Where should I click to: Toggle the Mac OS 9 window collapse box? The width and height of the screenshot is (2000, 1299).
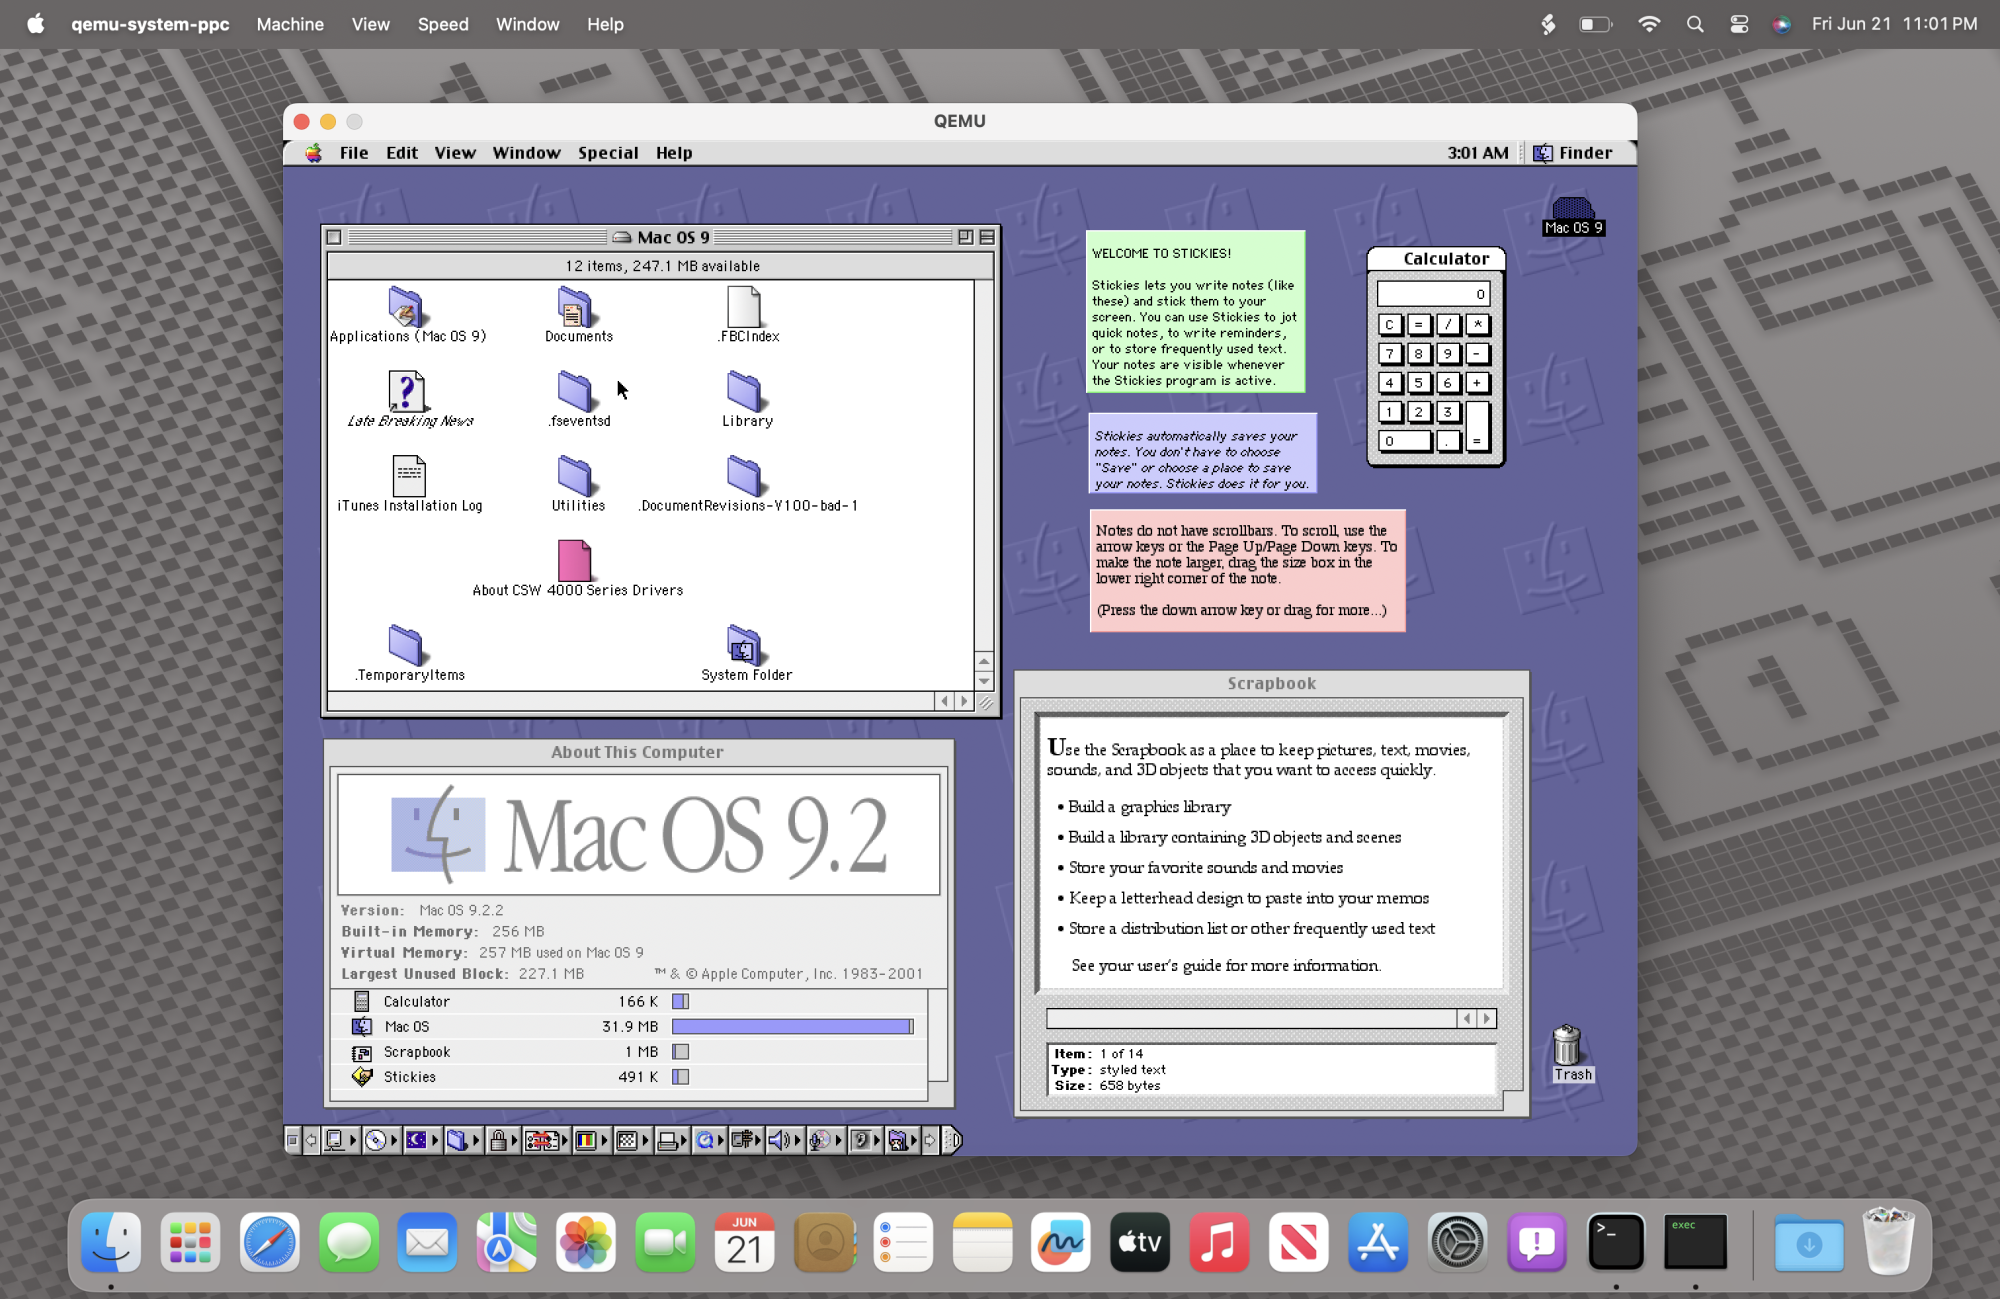[x=987, y=237]
